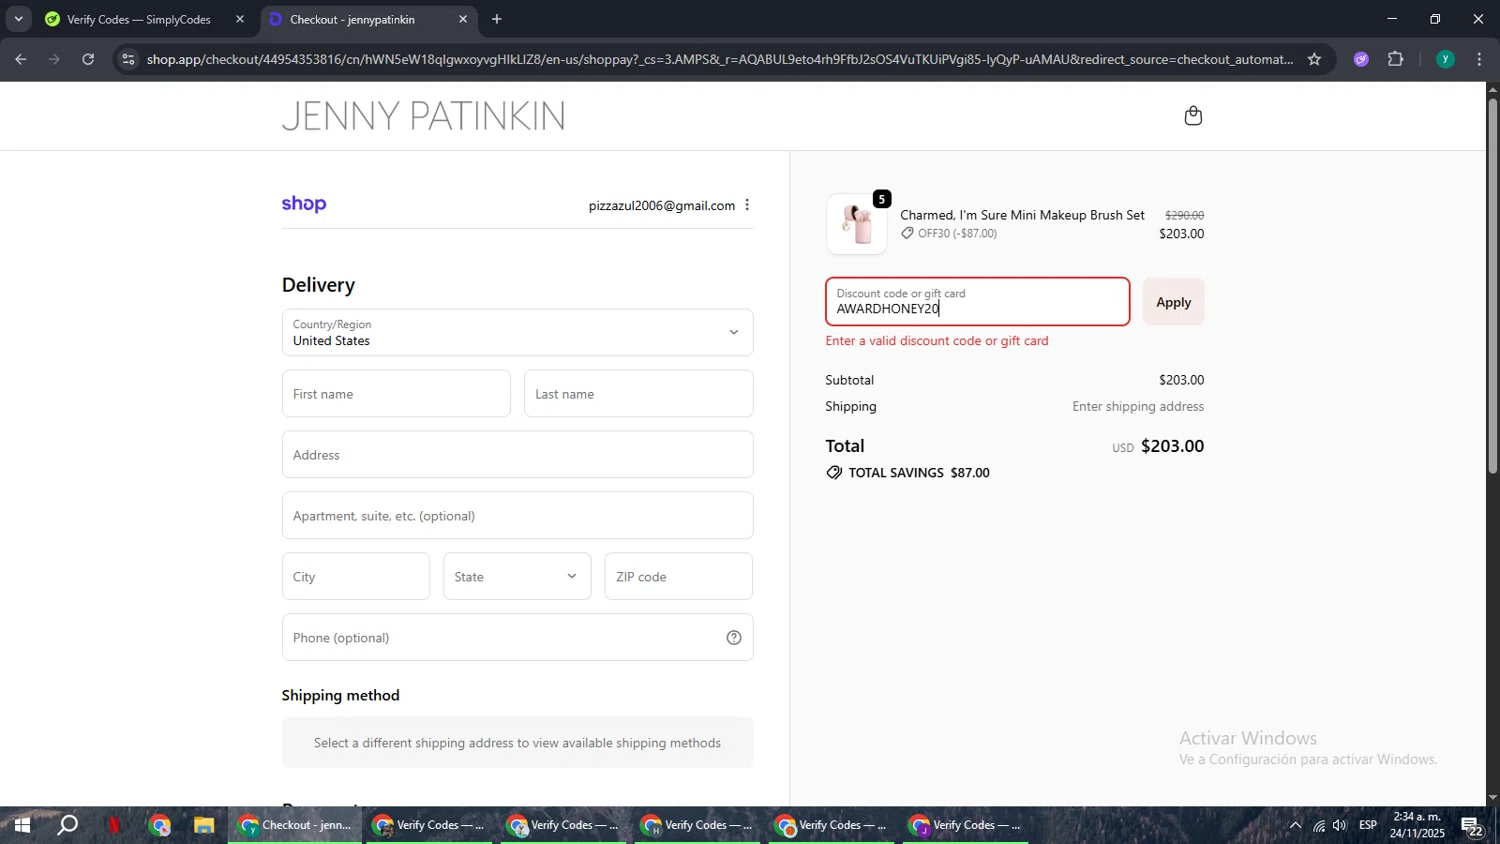Click the browser back arrow
The height and width of the screenshot is (844, 1500).
pyautogui.click(x=20, y=59)
